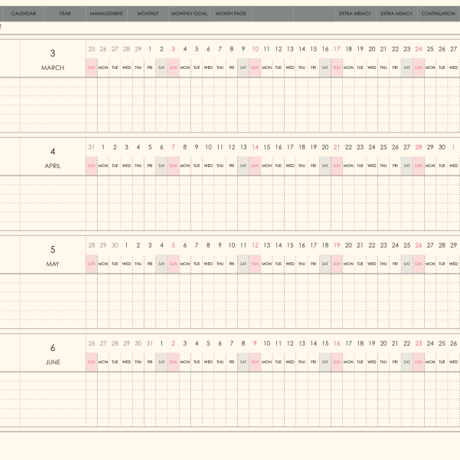Viewport: 460px width, 460px height.
Task: Switch to the YEAR tab
Action: pyautogui.click(x=65, y=14)
